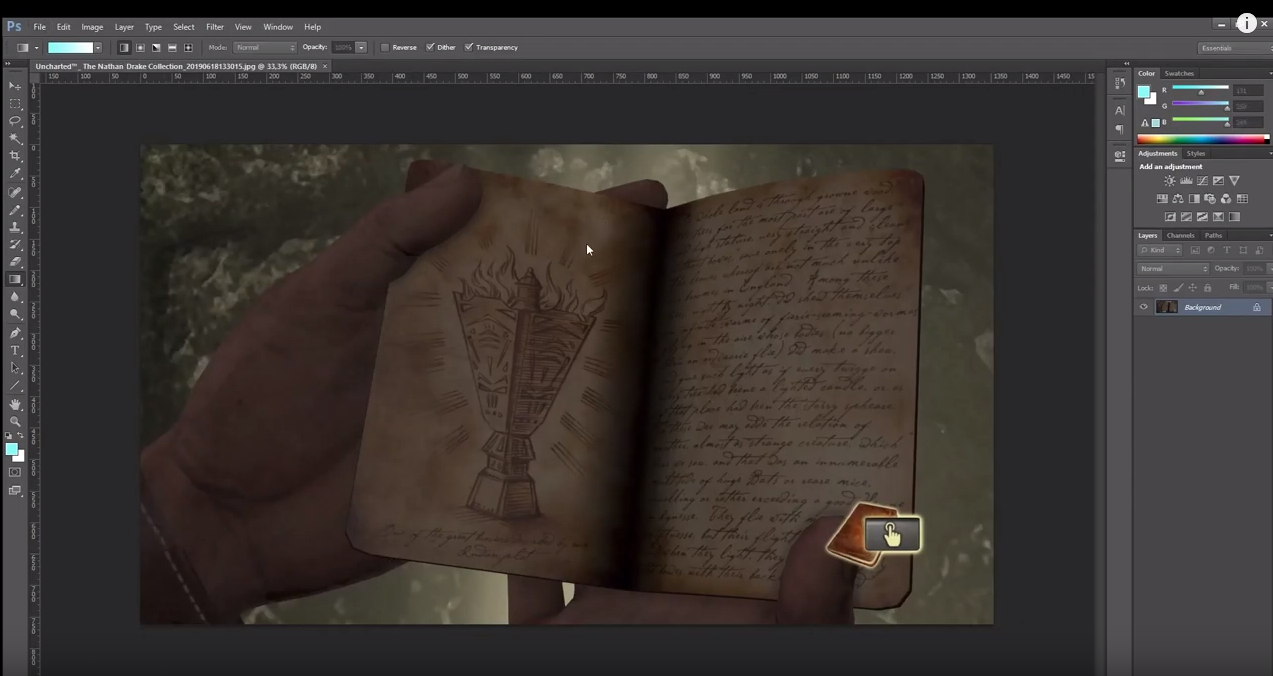Click the R channel slider
Viewport: 1273px width, 676px height.
(1200, 89)
